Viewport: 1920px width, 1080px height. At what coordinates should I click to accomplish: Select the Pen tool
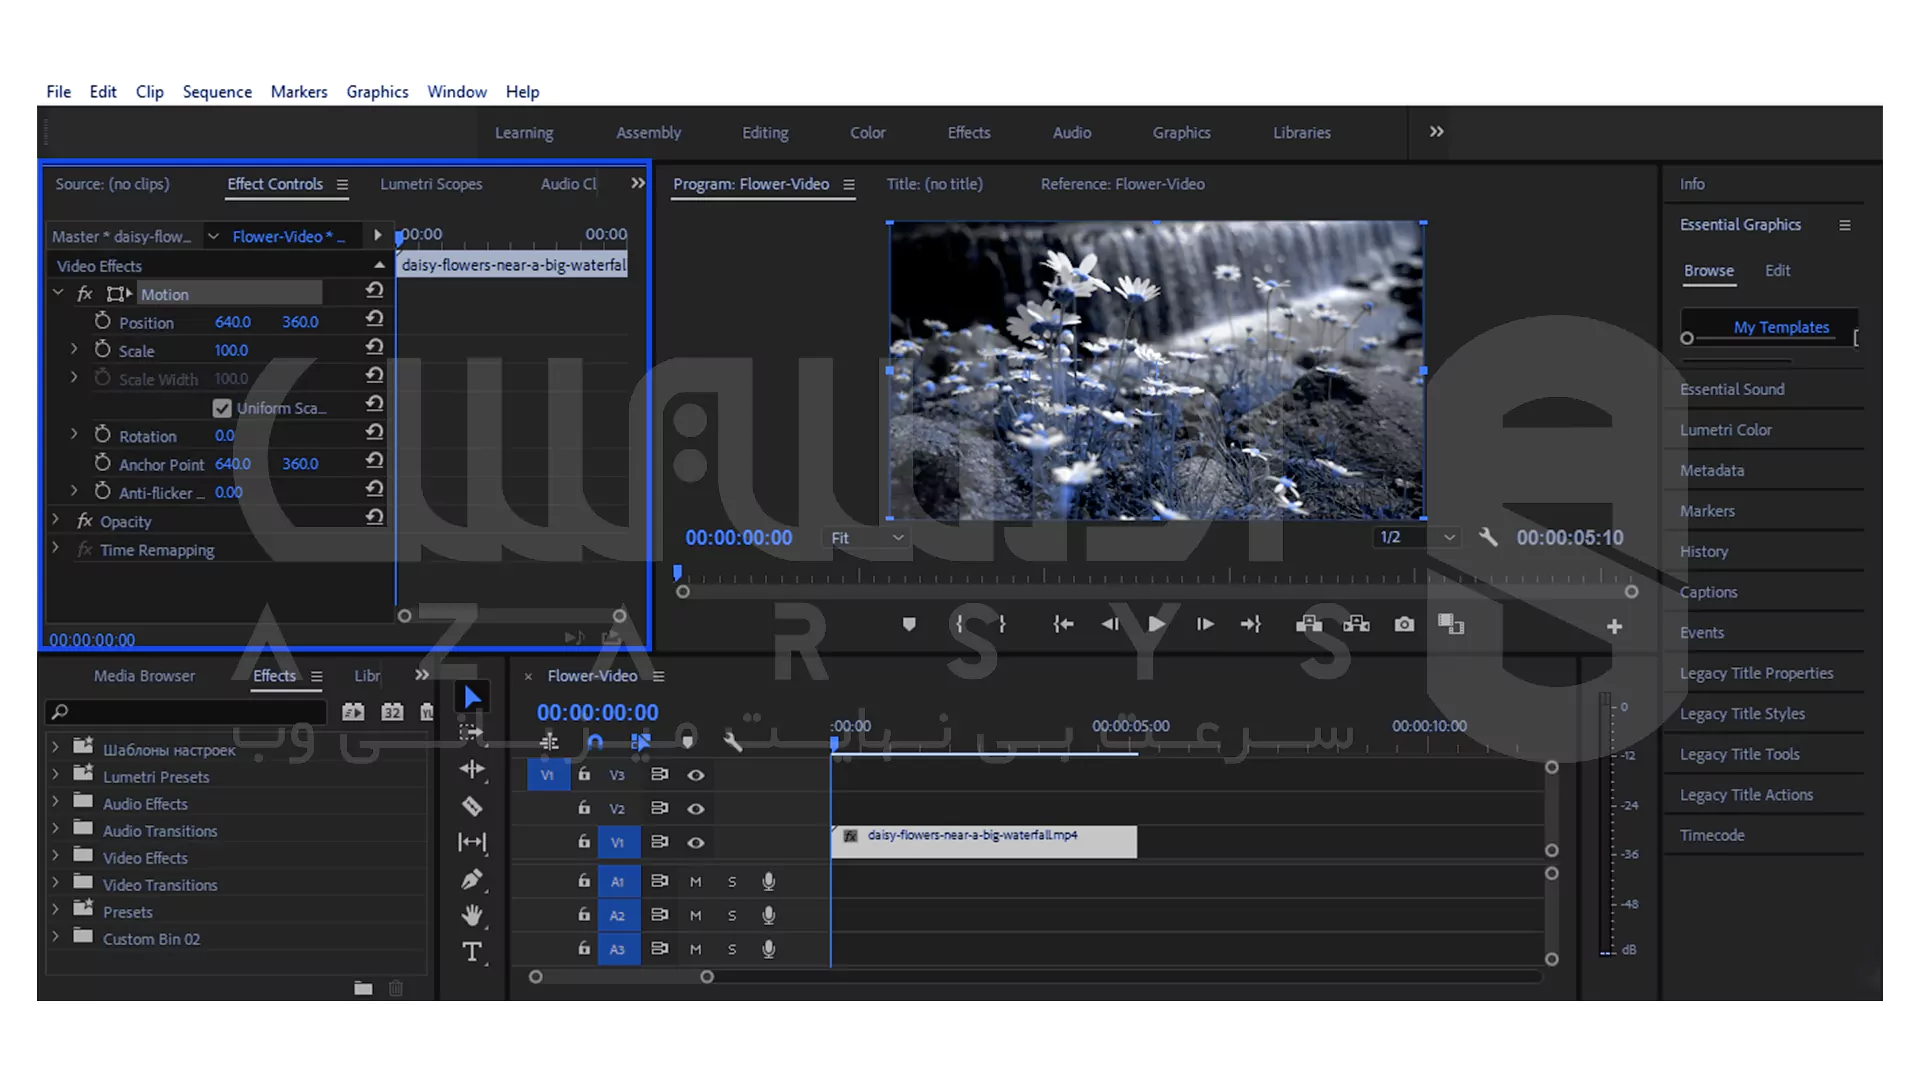[x=472, y=879]
